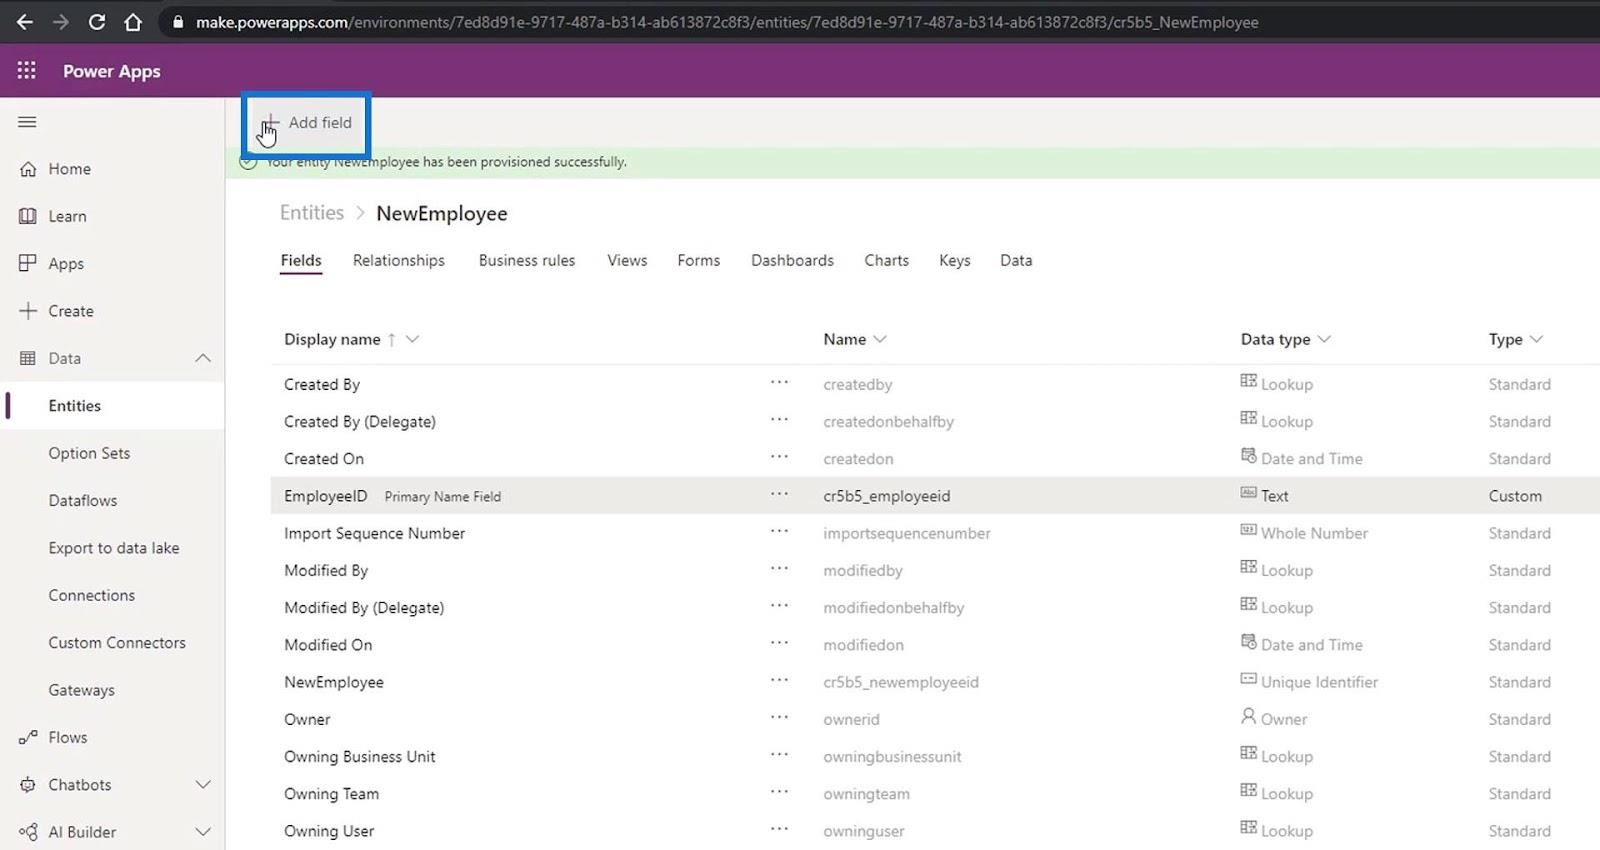
Task: Click the Chatbots icon in sidebar
Action: (28, 785)
